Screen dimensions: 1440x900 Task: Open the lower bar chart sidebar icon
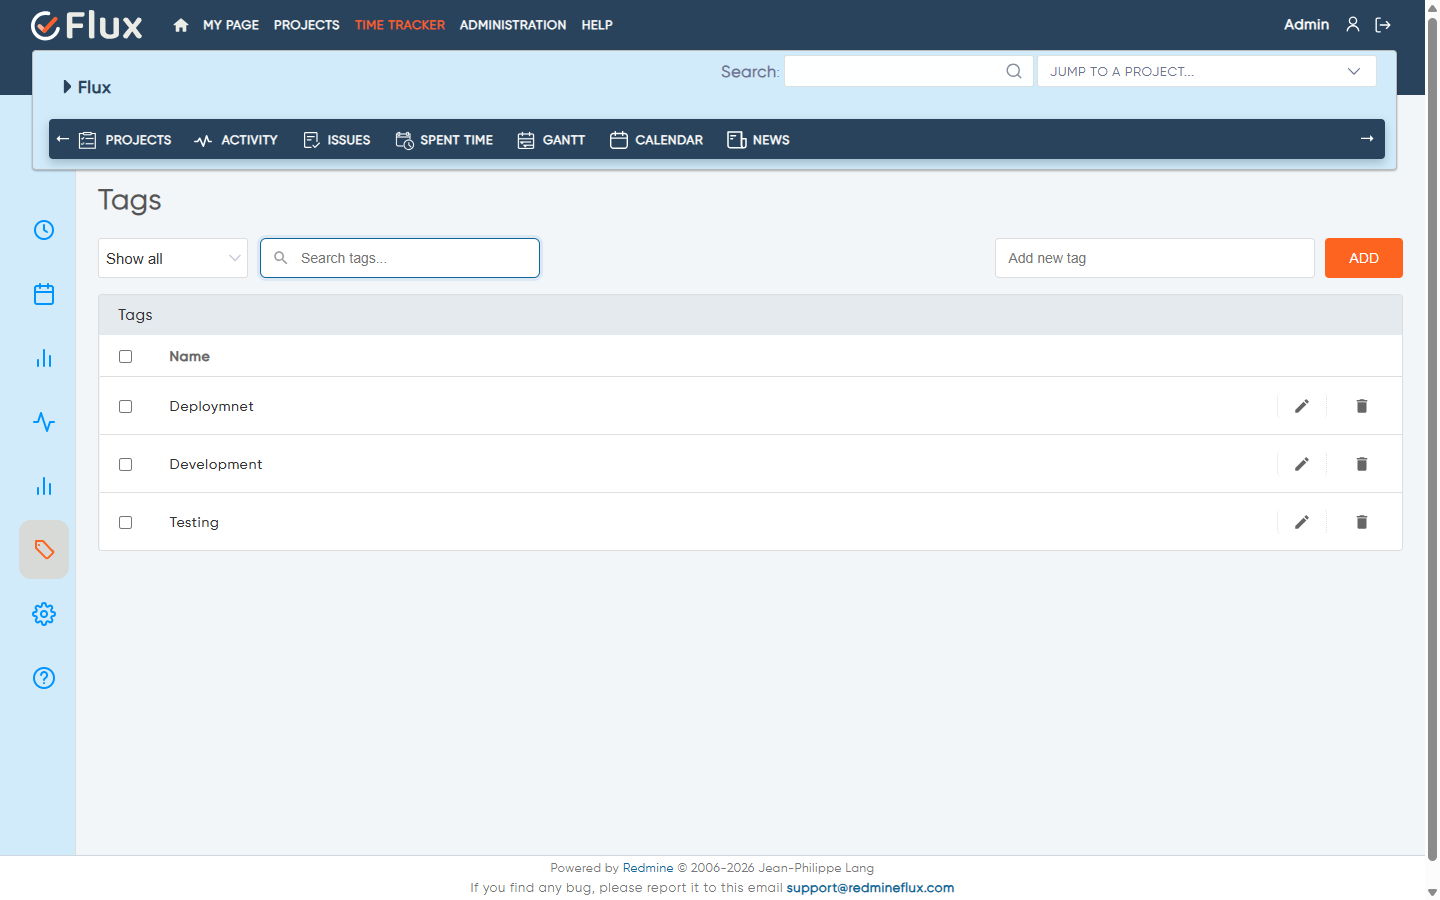[44, 486]
